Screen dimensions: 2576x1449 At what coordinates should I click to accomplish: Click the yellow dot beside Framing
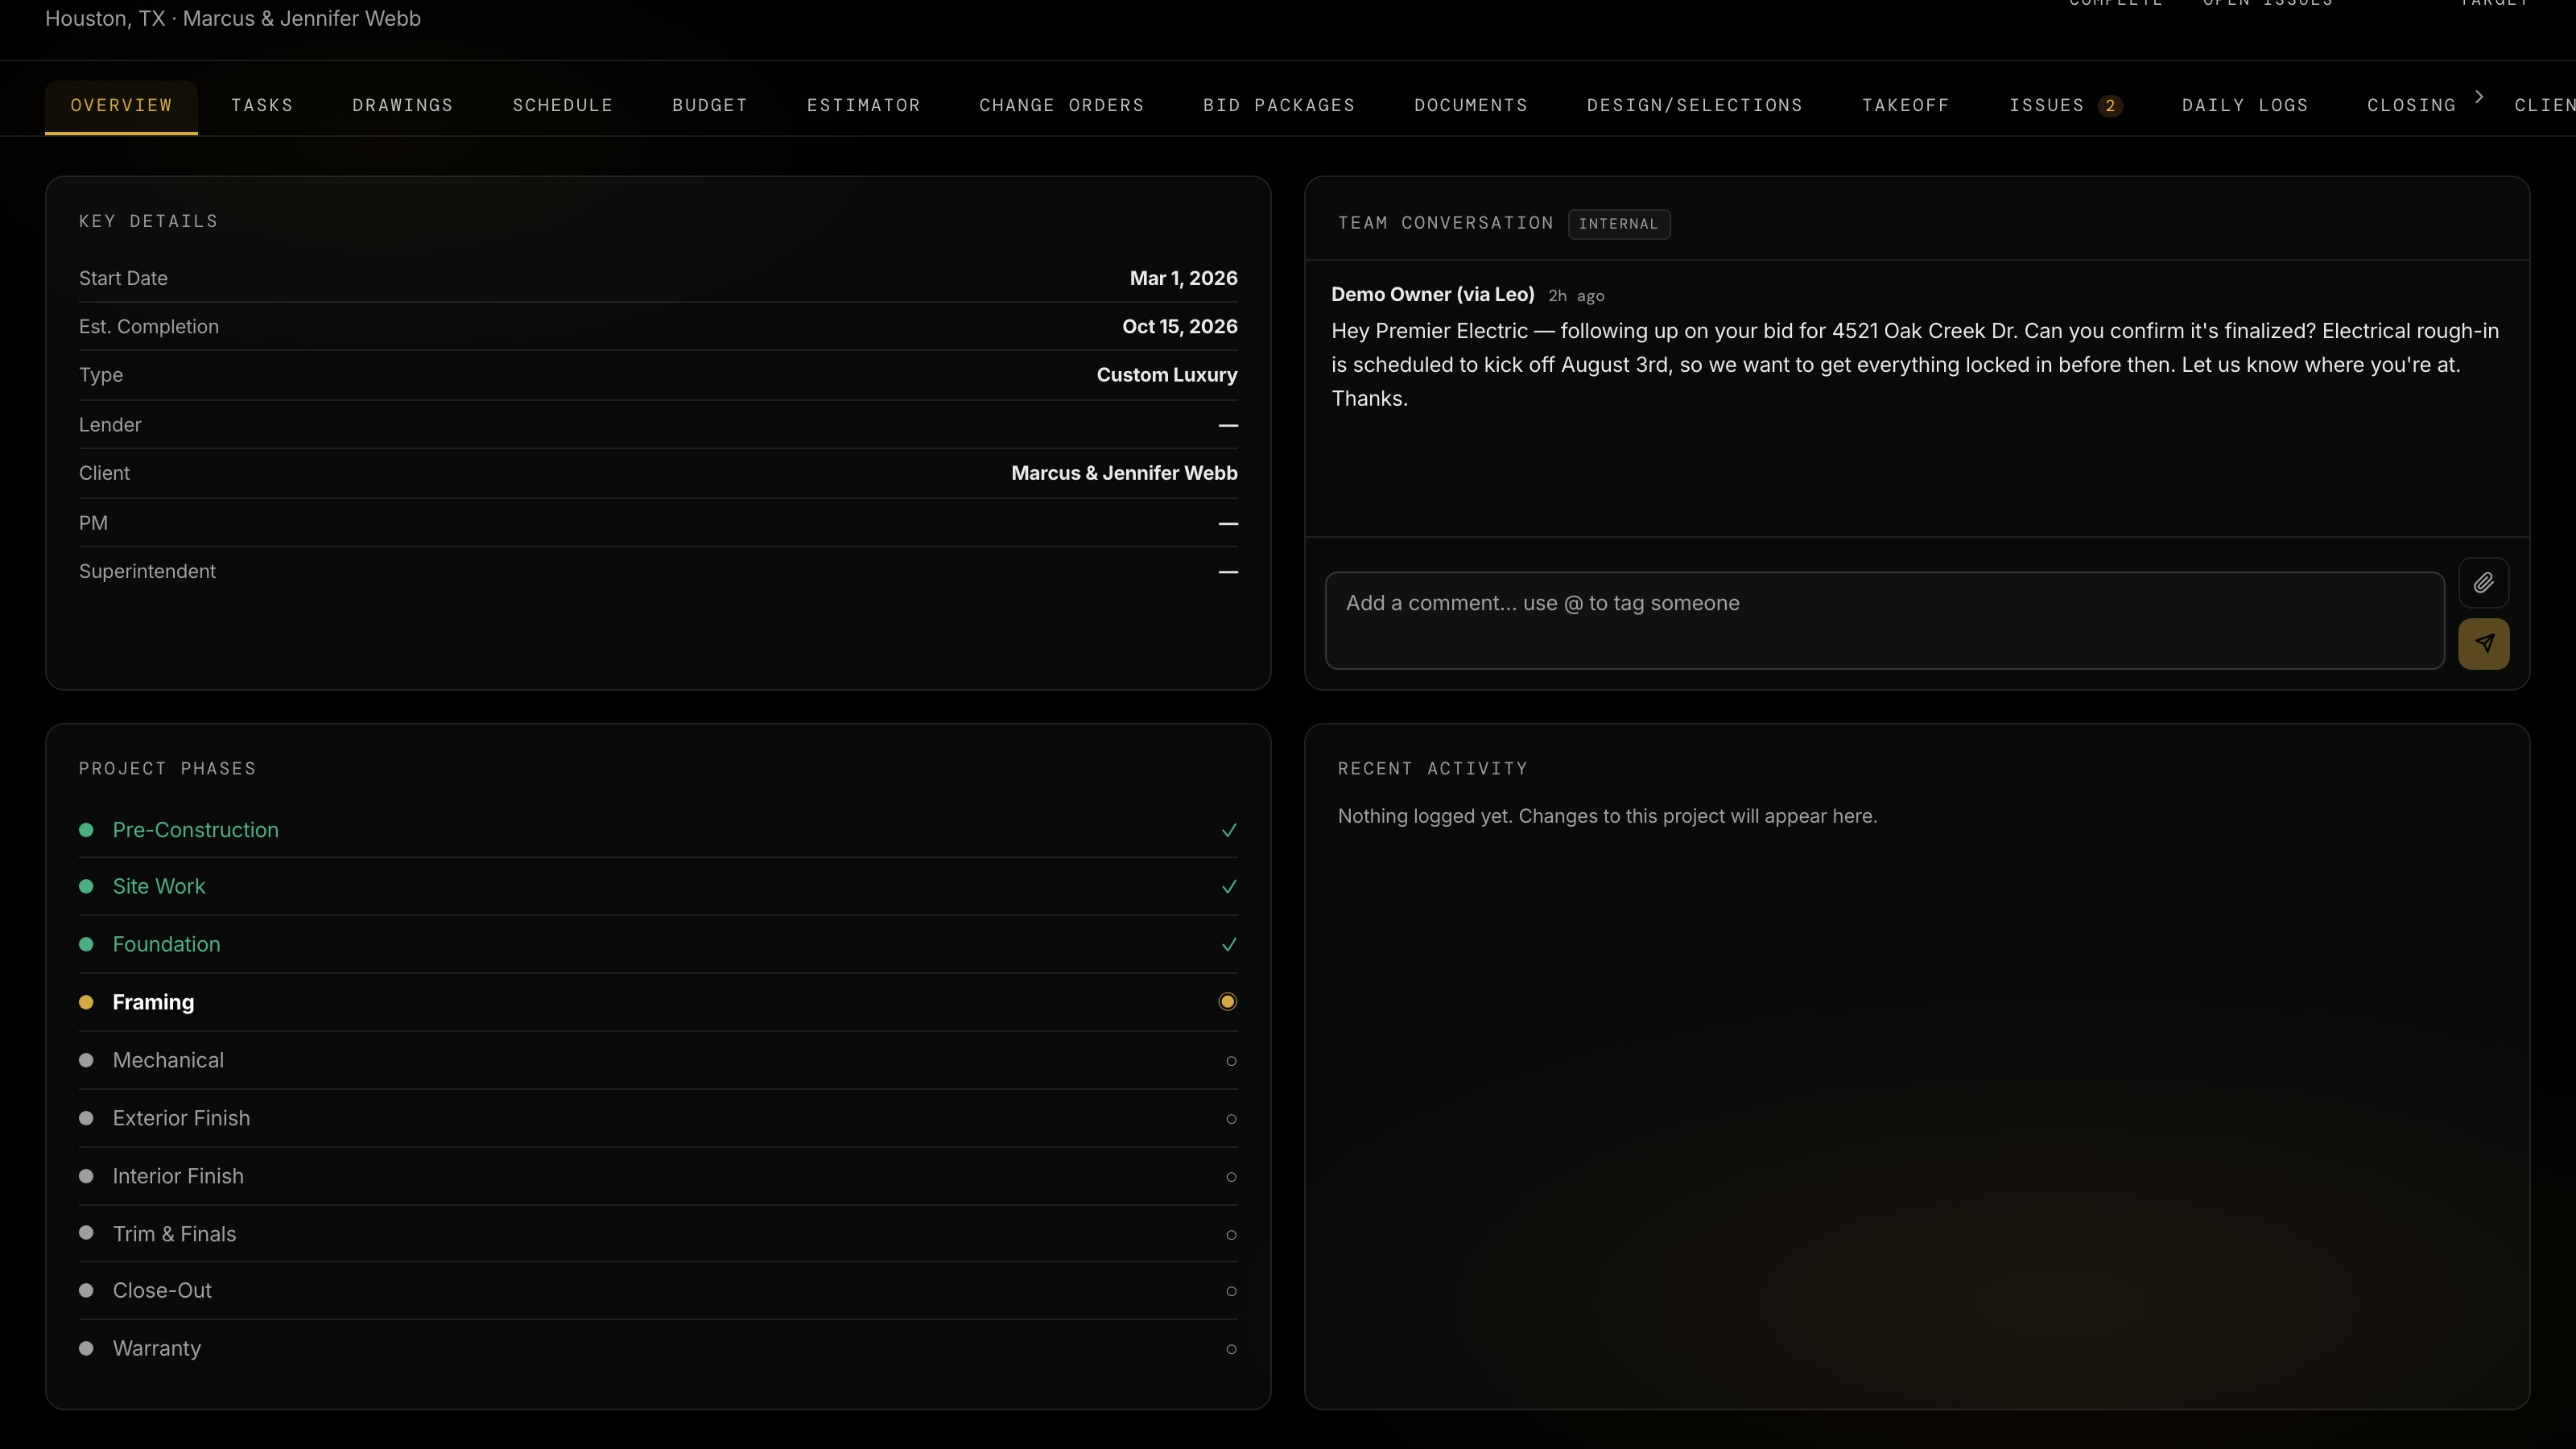click(x=86, y=1002)
